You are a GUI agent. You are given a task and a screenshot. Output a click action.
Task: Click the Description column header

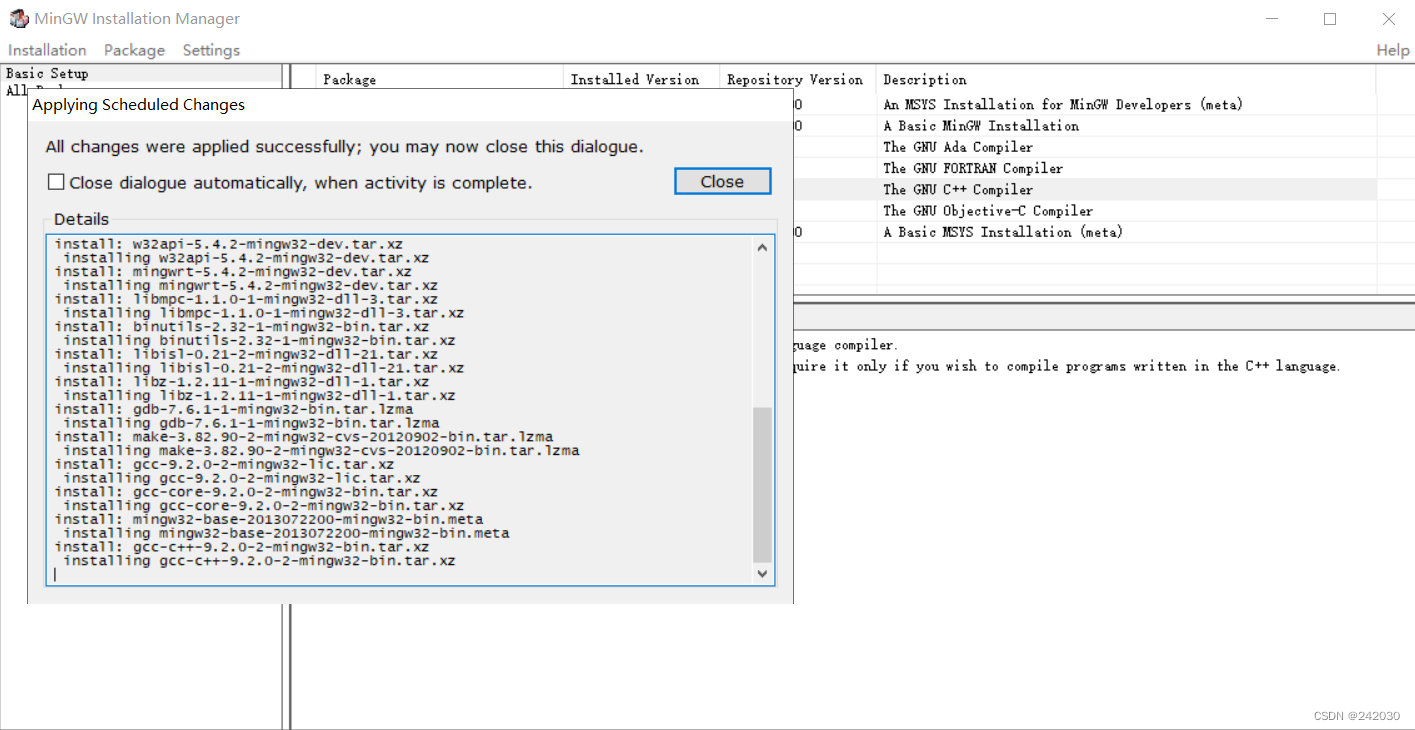(x=1126, y=79)
